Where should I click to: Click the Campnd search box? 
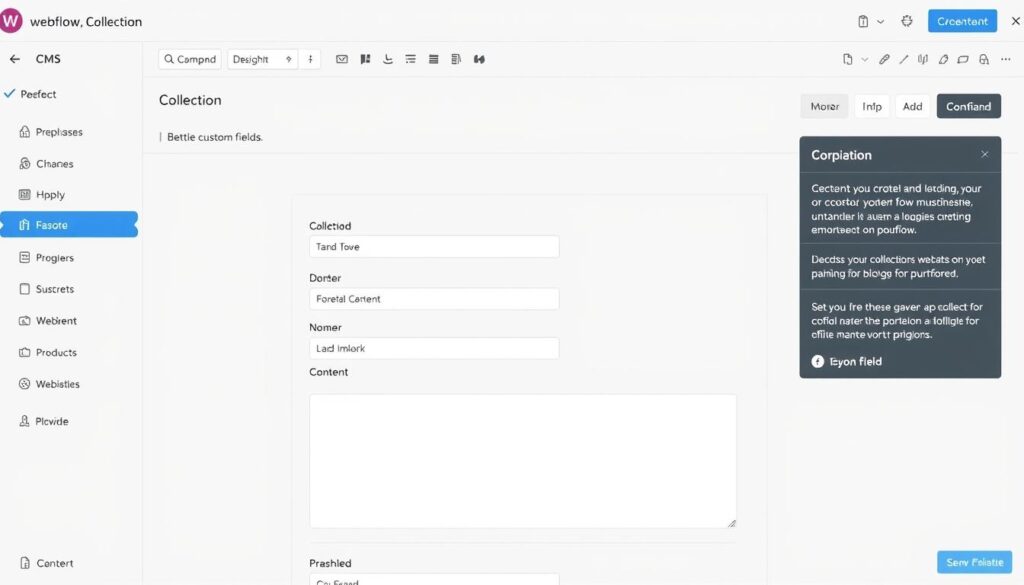189,59
